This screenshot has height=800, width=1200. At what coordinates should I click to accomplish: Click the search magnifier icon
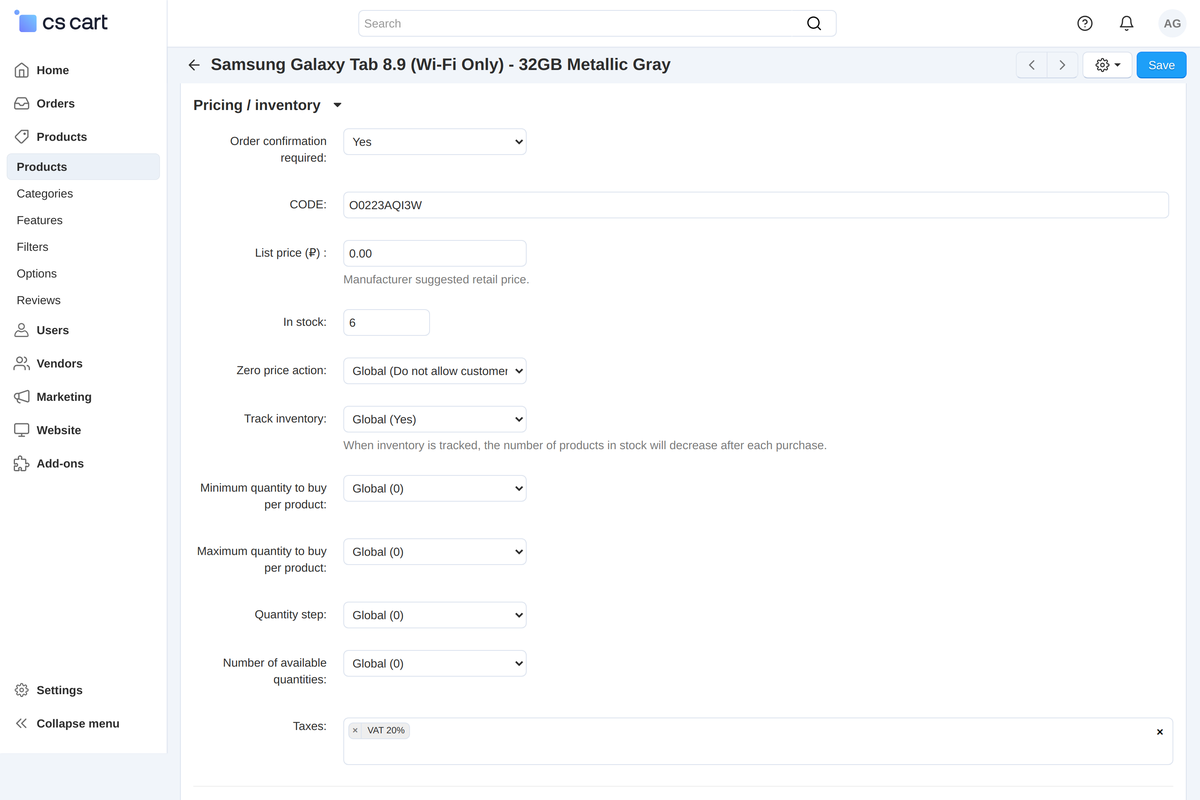pos(814,24)
